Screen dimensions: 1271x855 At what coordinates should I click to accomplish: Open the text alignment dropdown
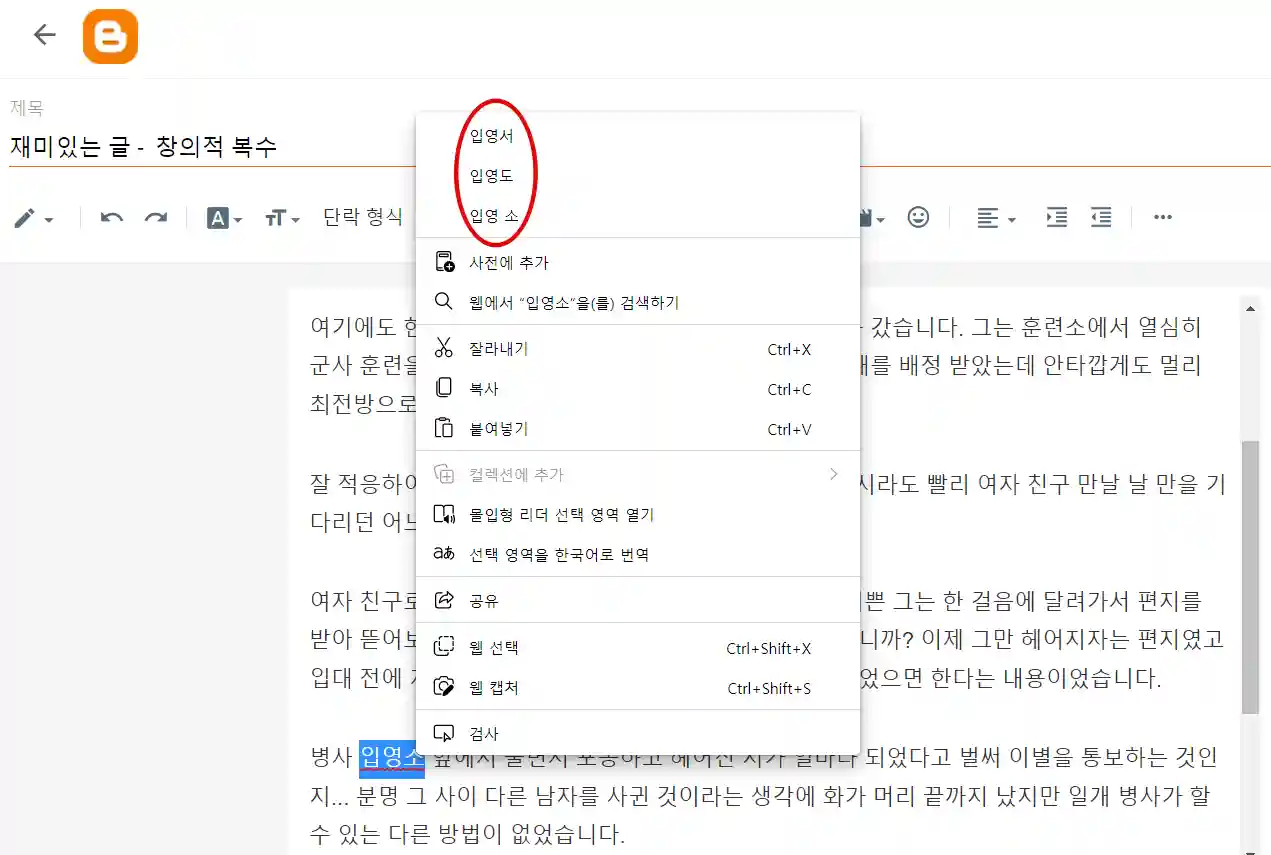coord(996,218)
